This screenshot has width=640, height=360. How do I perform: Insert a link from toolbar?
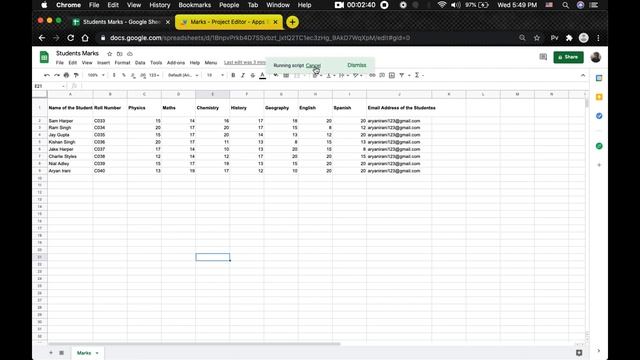click(x=372, y=75)
